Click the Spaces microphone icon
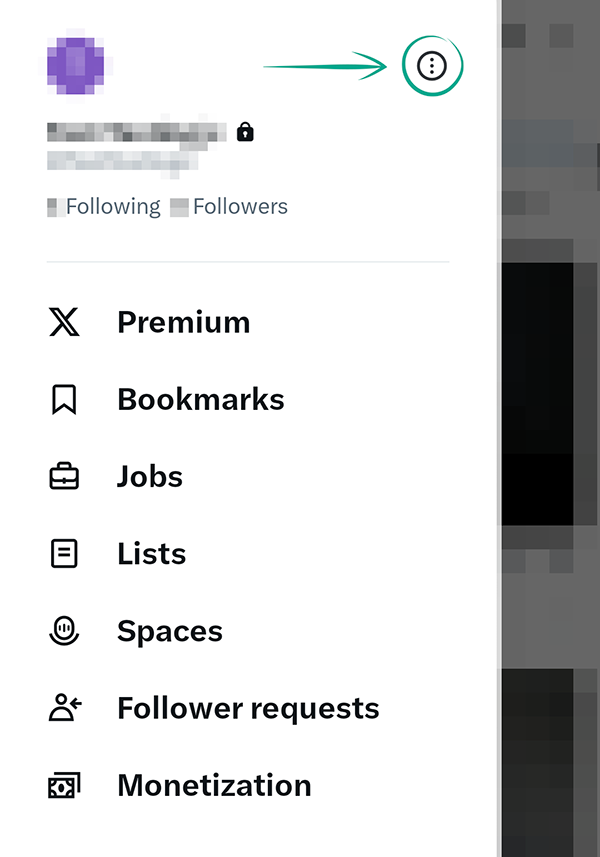 click(64, 631)
